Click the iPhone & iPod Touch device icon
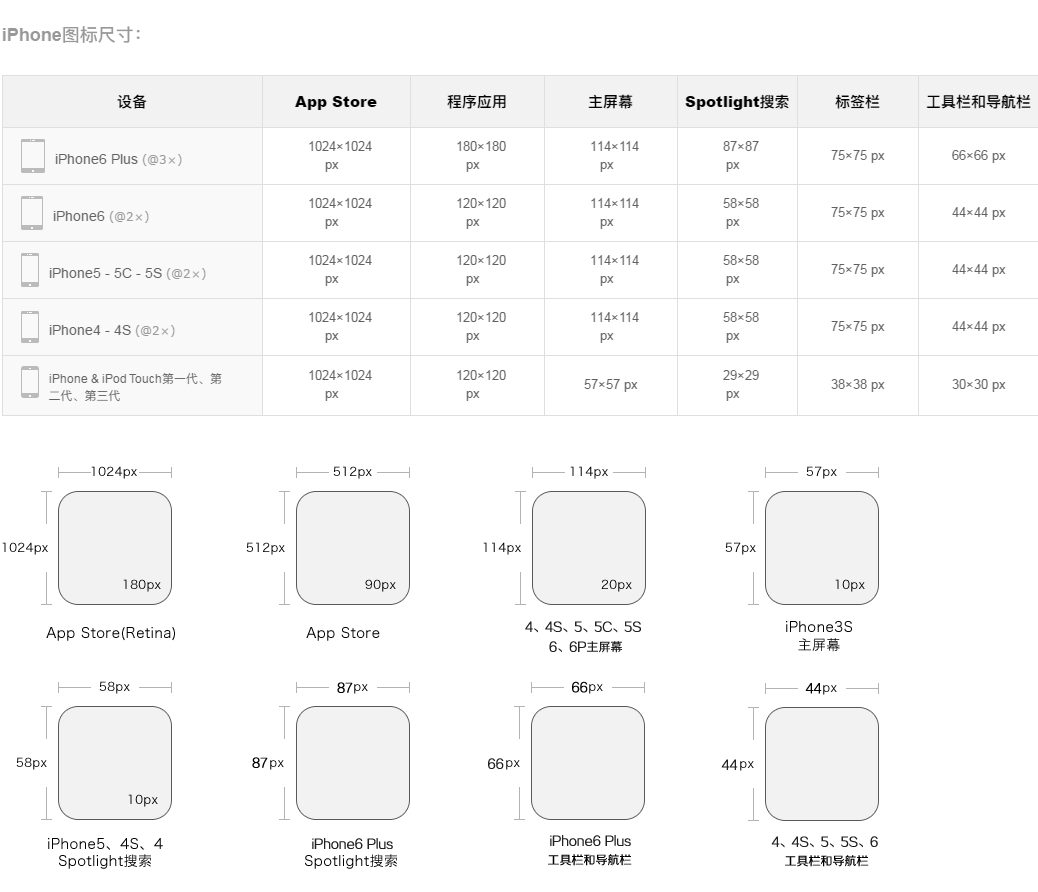Viewport: 1038px width, 892px height. [30, 382]
